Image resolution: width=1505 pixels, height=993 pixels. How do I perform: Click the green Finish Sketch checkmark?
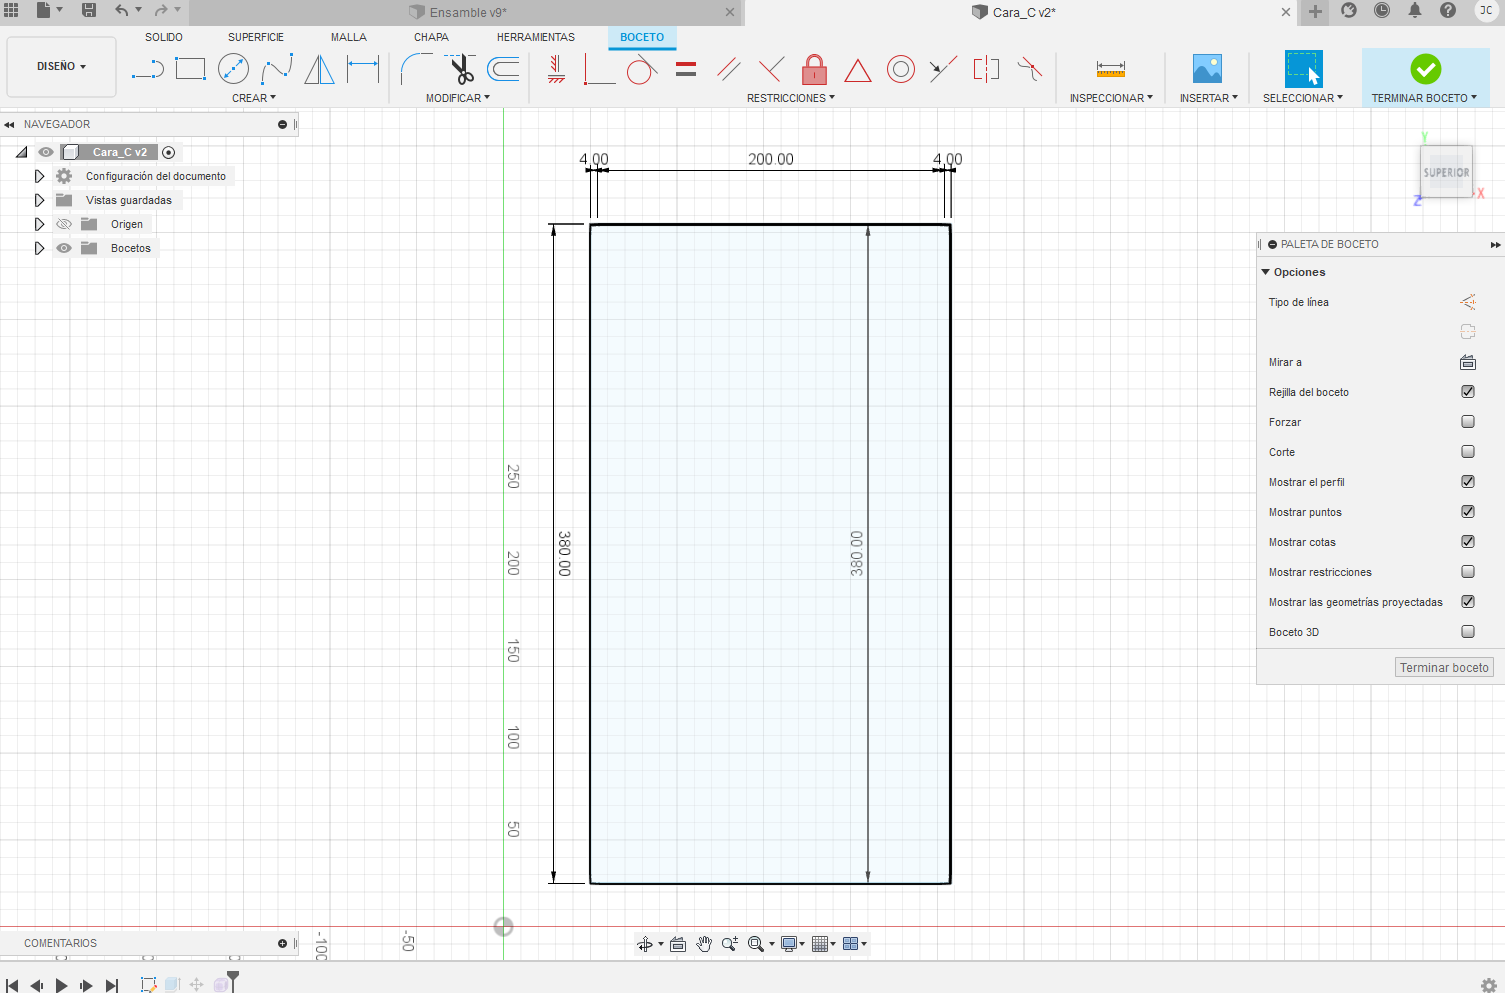1426,69
